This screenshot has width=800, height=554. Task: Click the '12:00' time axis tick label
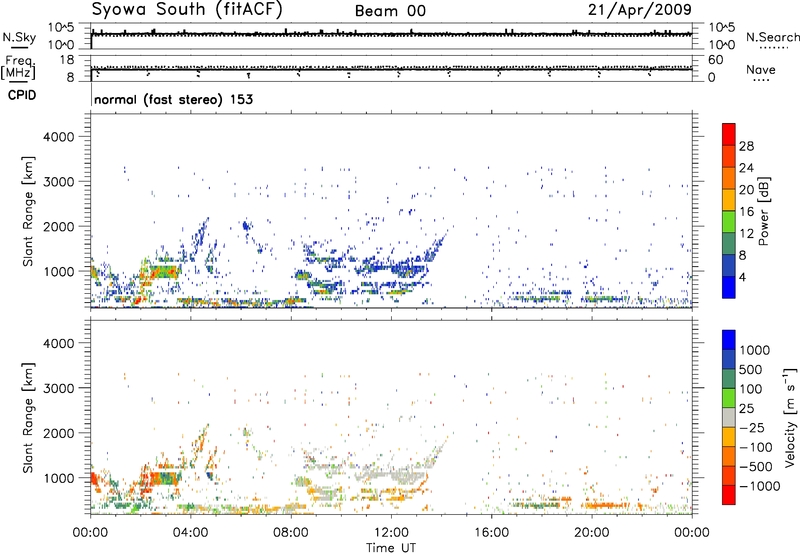(x=391, y=533)
